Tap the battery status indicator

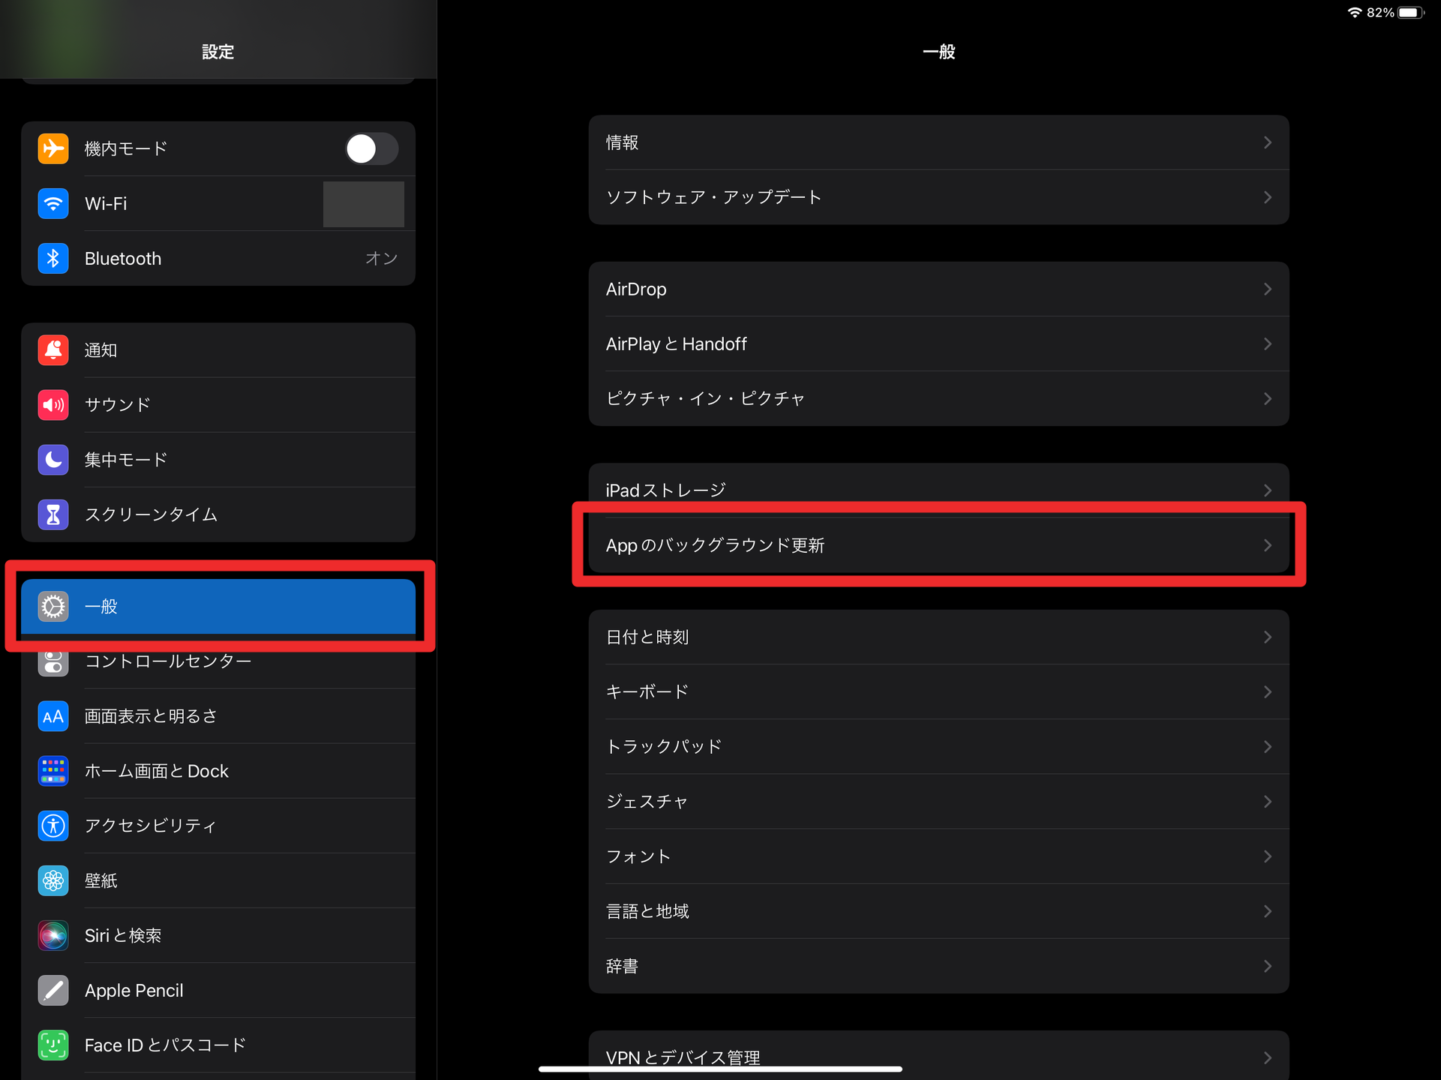click(1409, 13)
